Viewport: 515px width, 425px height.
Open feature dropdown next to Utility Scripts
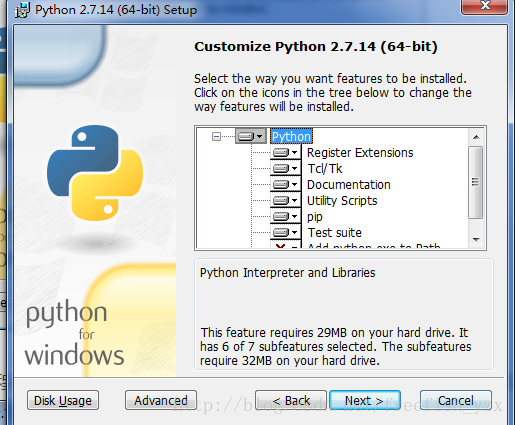pos(285,201)
